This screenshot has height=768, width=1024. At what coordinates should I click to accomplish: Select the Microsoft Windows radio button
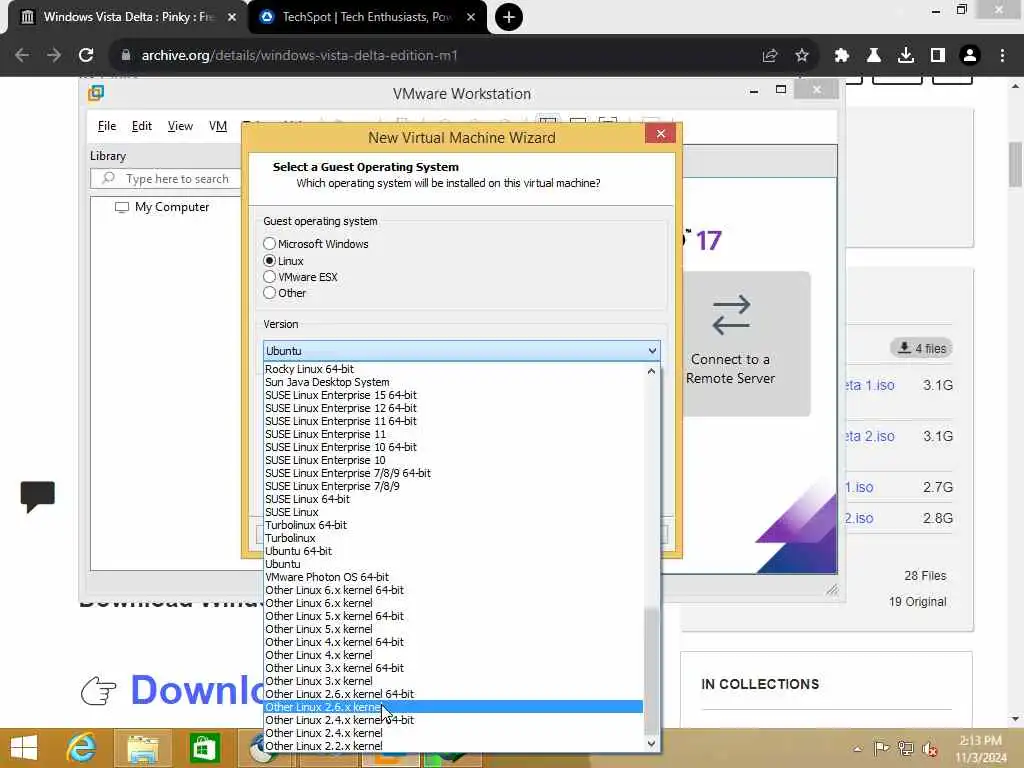(x=270, y=244)
